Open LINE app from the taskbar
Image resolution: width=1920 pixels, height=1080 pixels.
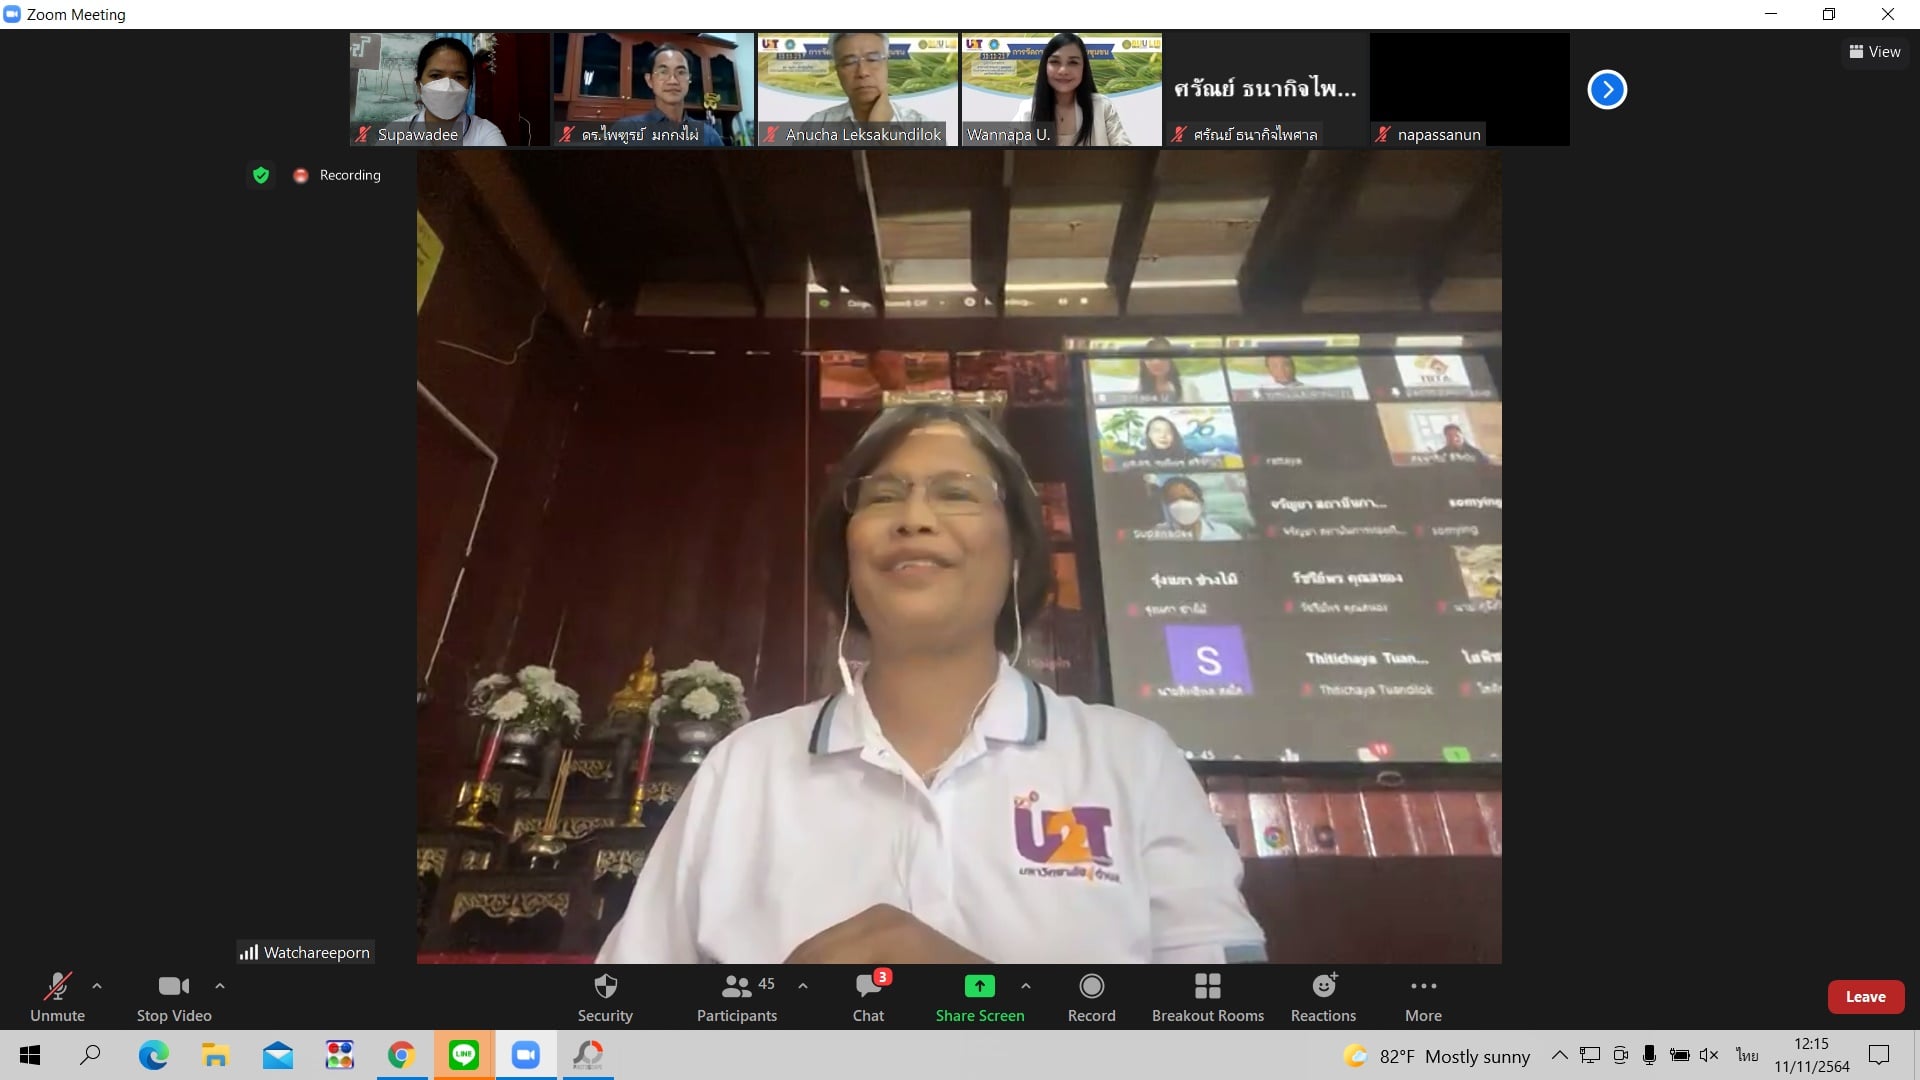[x=463, y=1055]
